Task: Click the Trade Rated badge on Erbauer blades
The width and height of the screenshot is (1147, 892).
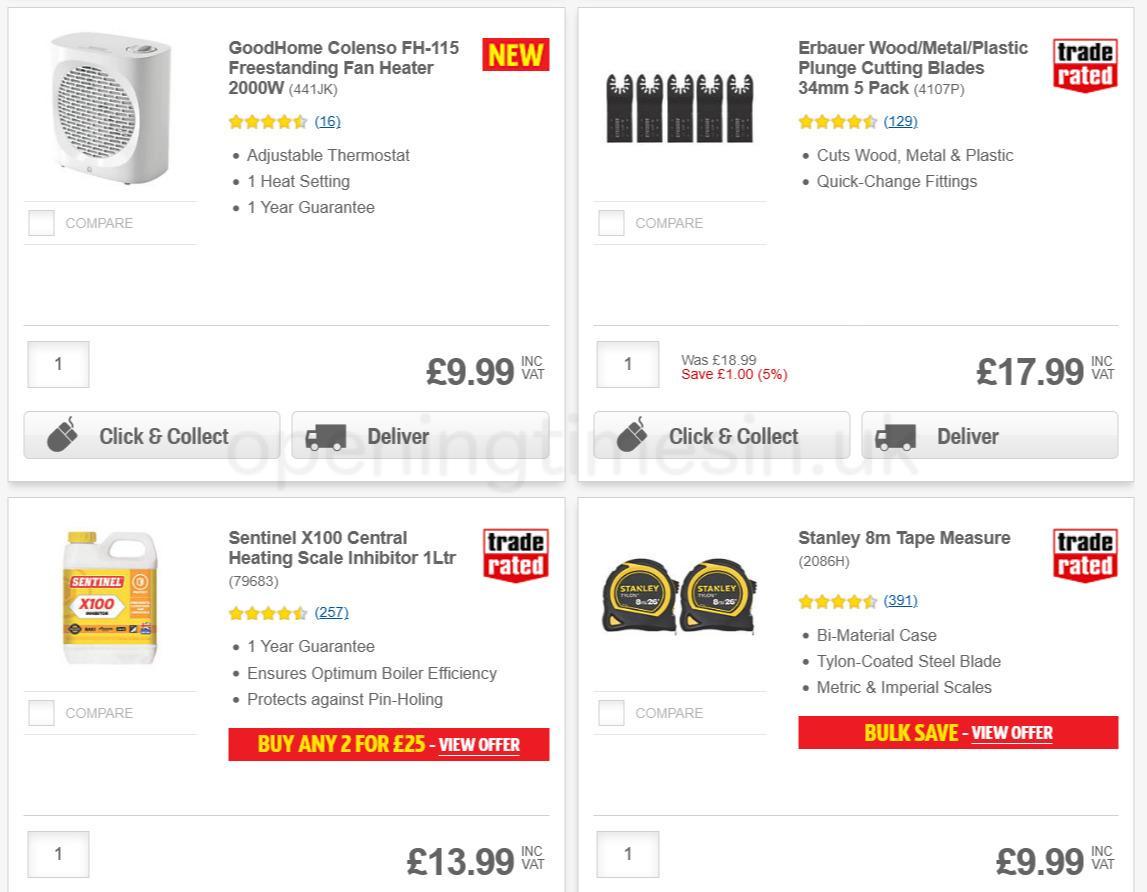Action: point(1084,65)
